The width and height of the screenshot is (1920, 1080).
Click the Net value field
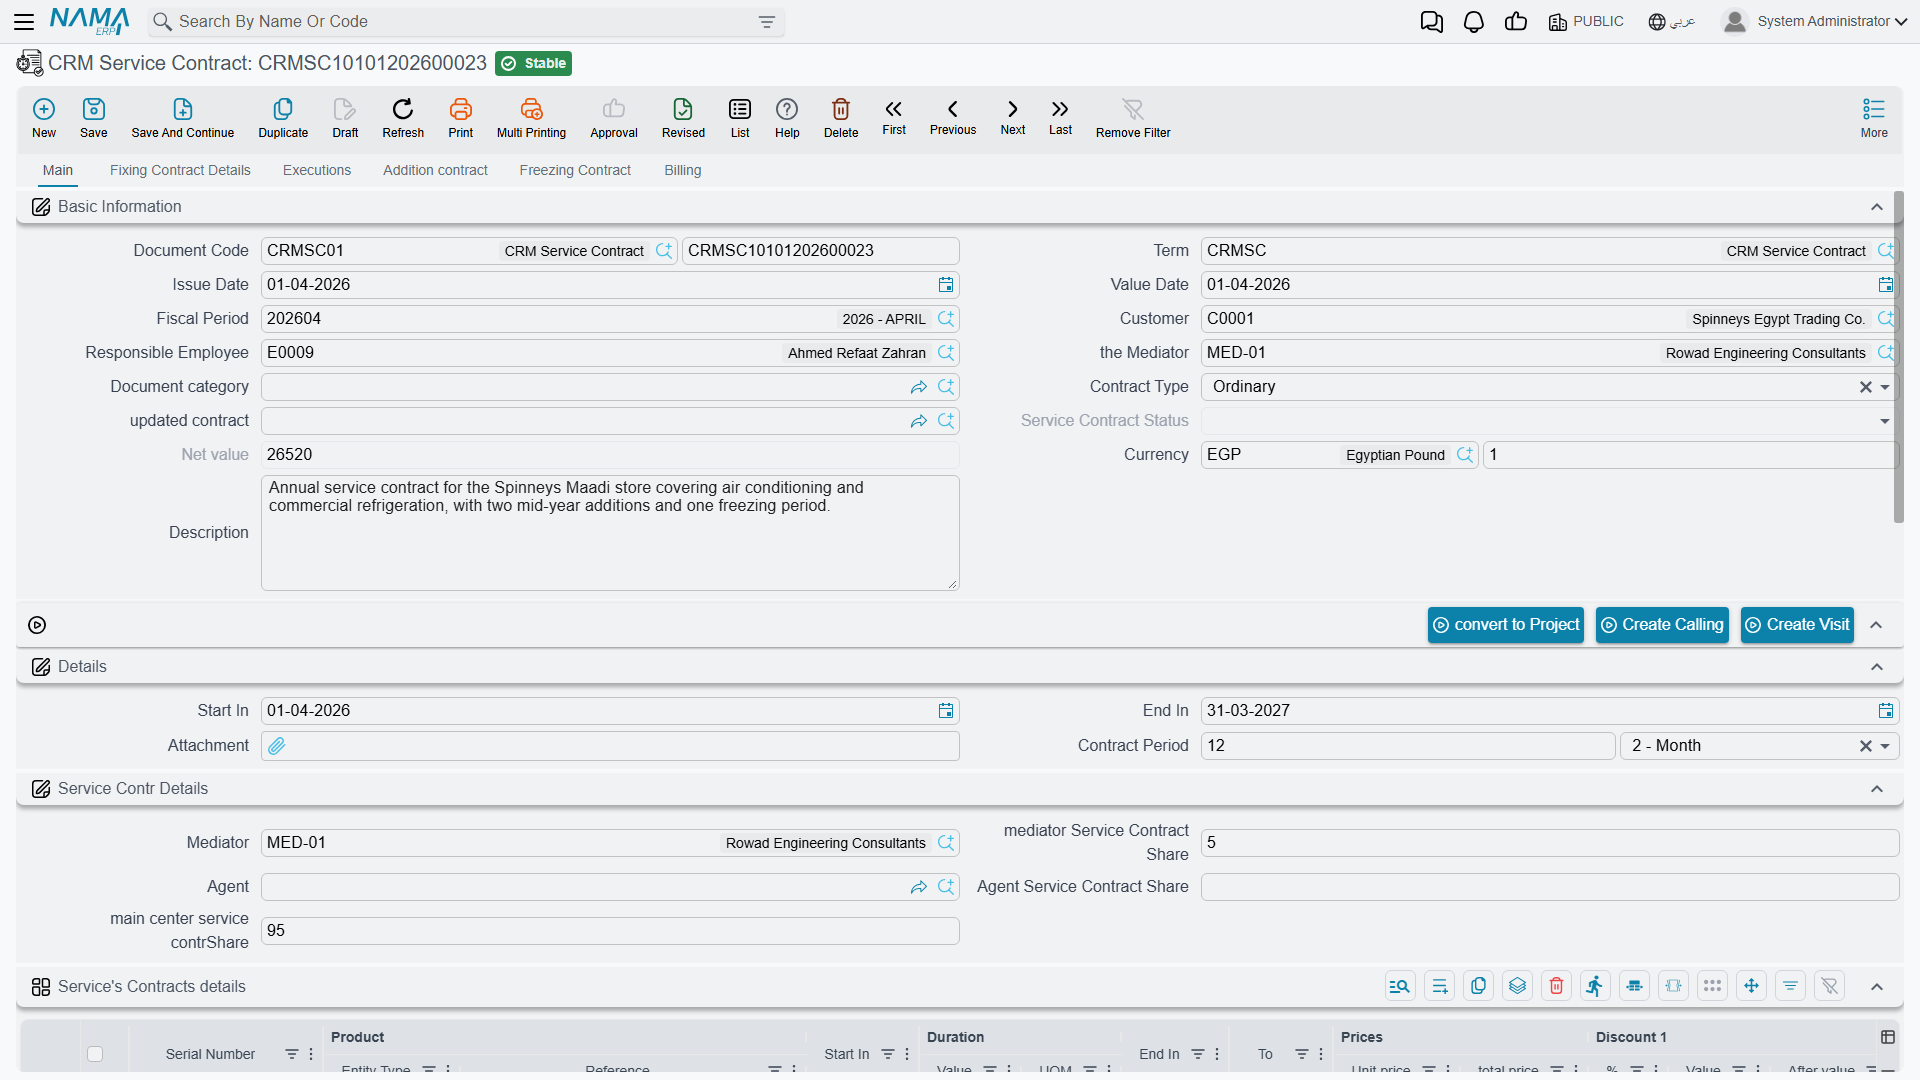tap(610, 455)
